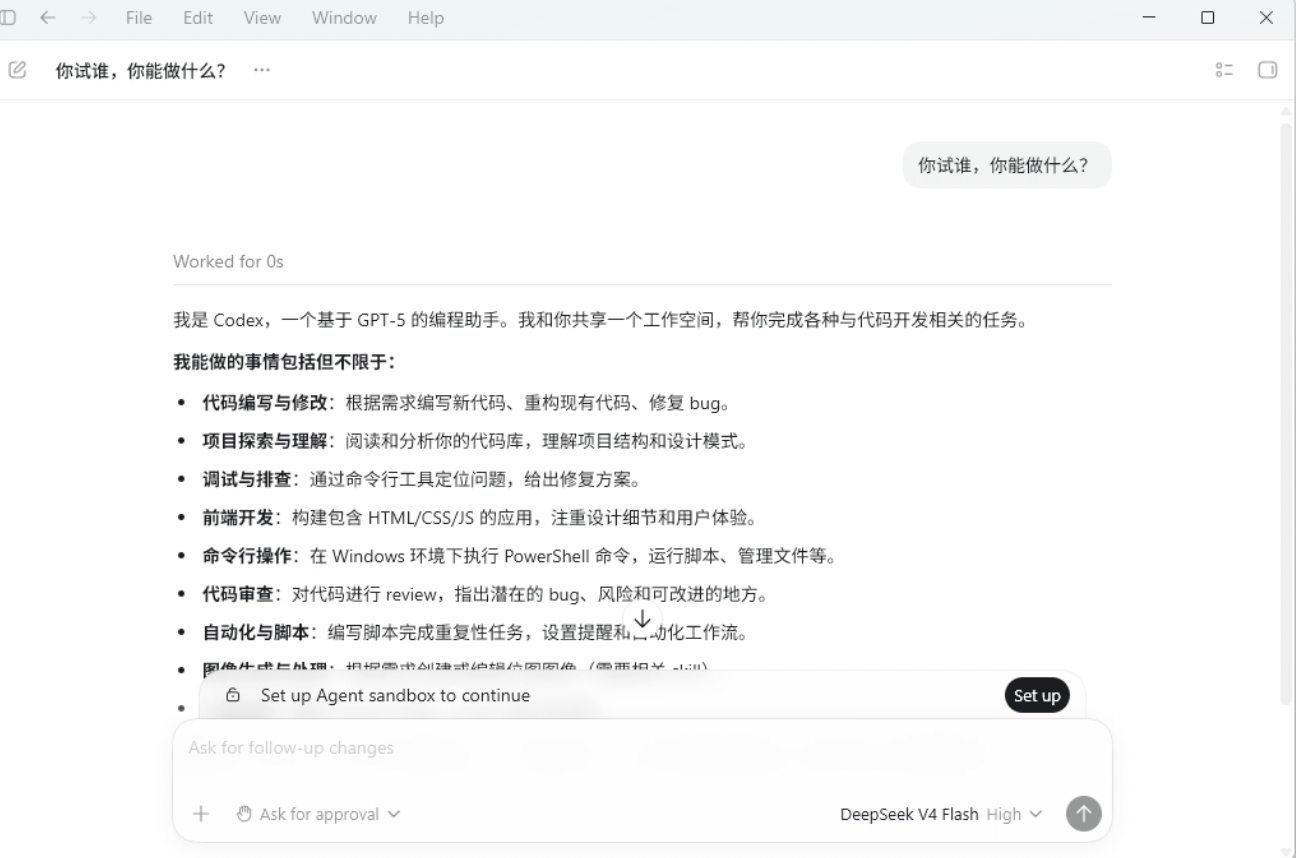This screenshot has width=1296, height=858.
Task: Toggle the right side panel icon
Action: pos(1267,70)
